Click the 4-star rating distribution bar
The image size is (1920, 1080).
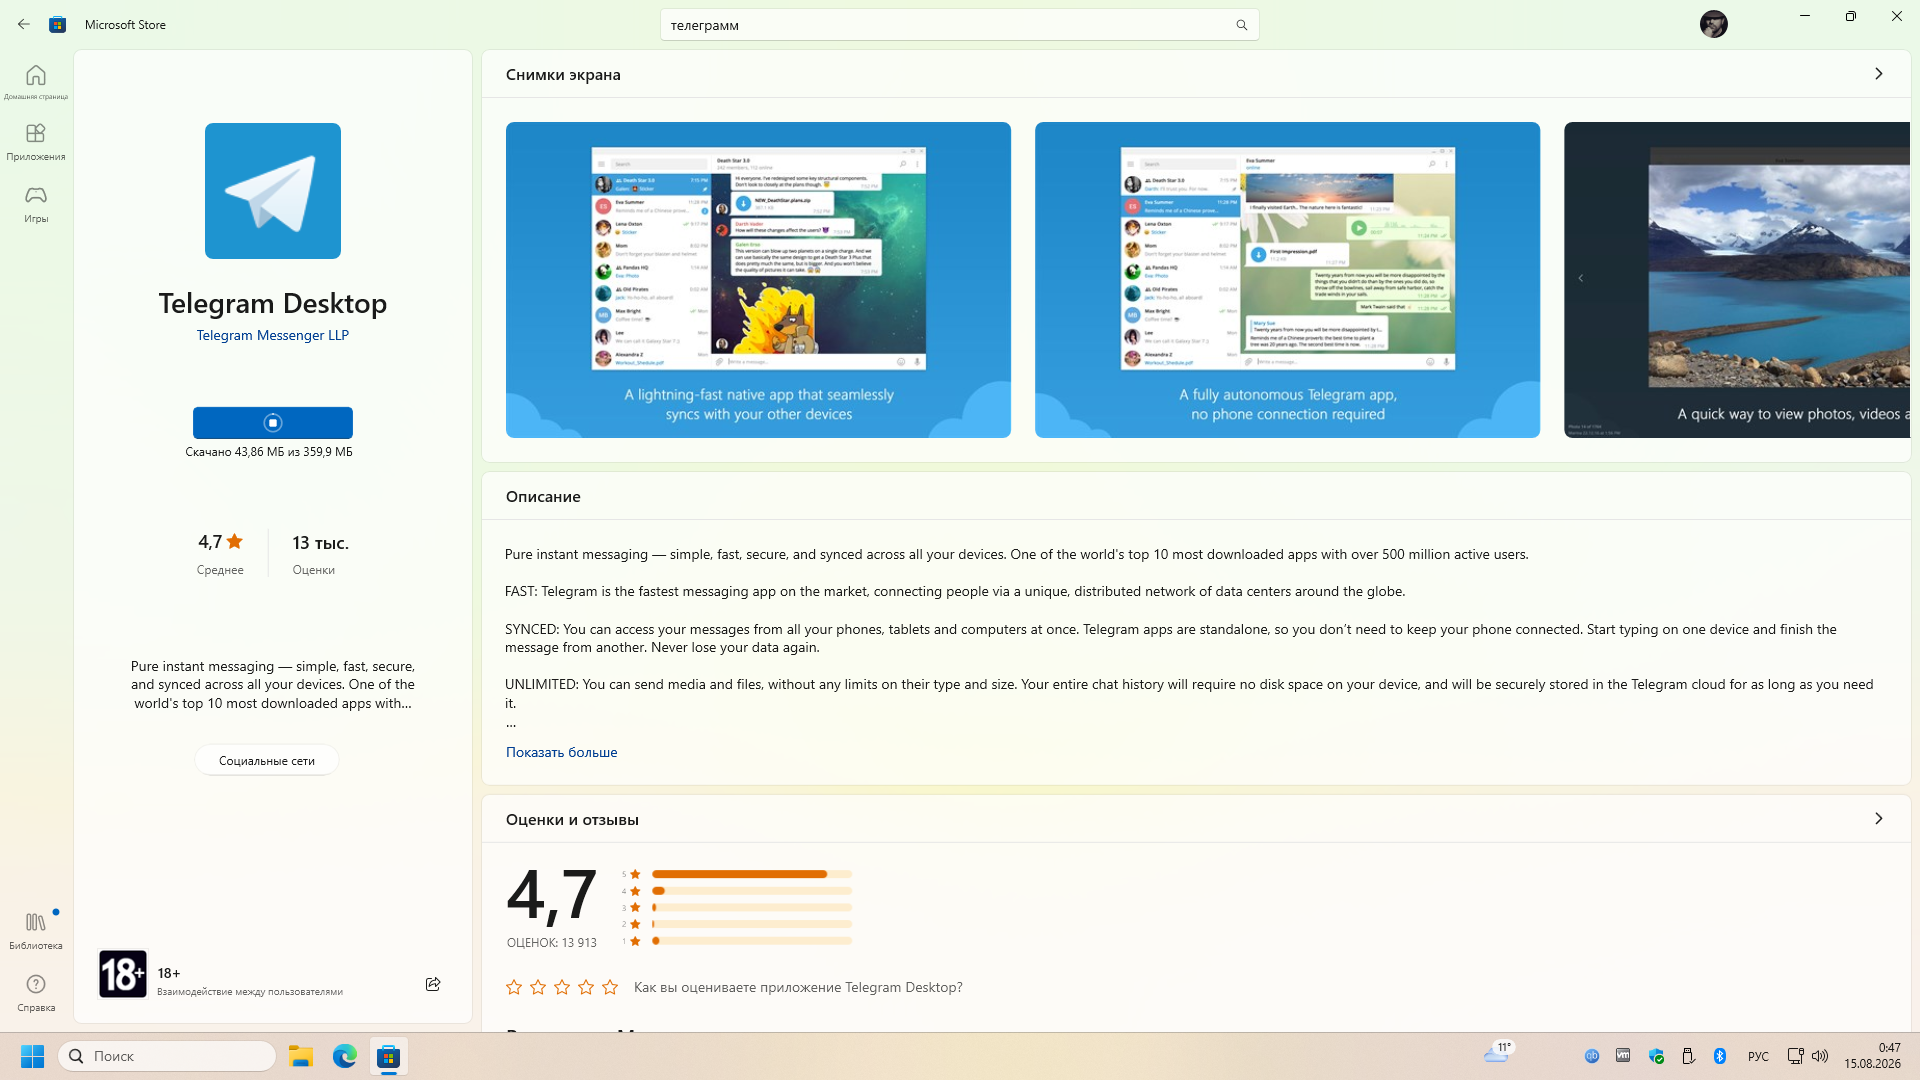point(752,891)
